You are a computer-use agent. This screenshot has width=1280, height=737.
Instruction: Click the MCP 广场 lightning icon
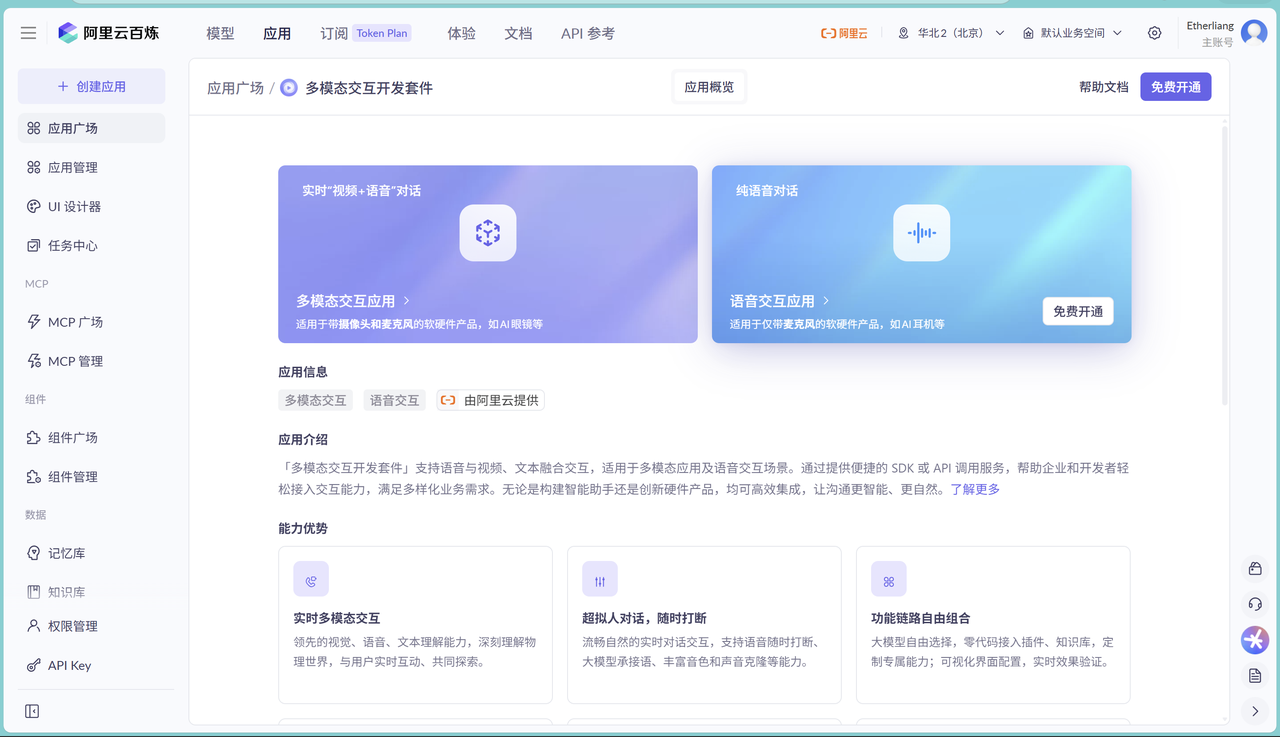(34, 322)
